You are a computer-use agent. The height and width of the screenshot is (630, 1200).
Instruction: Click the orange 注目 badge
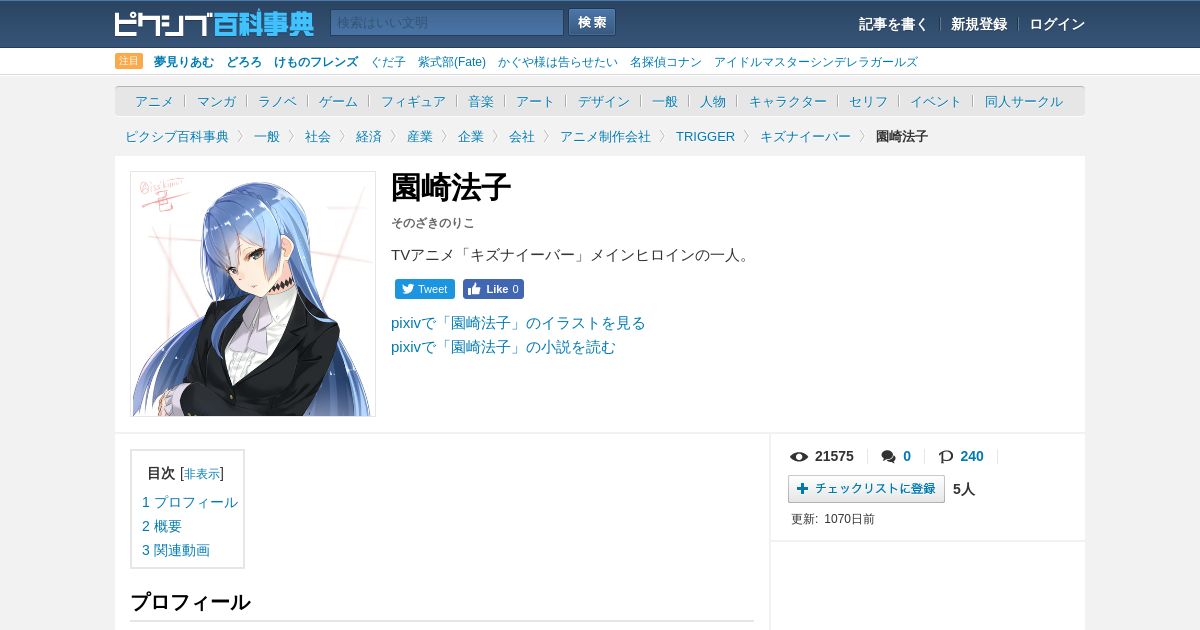click(129, 61)
